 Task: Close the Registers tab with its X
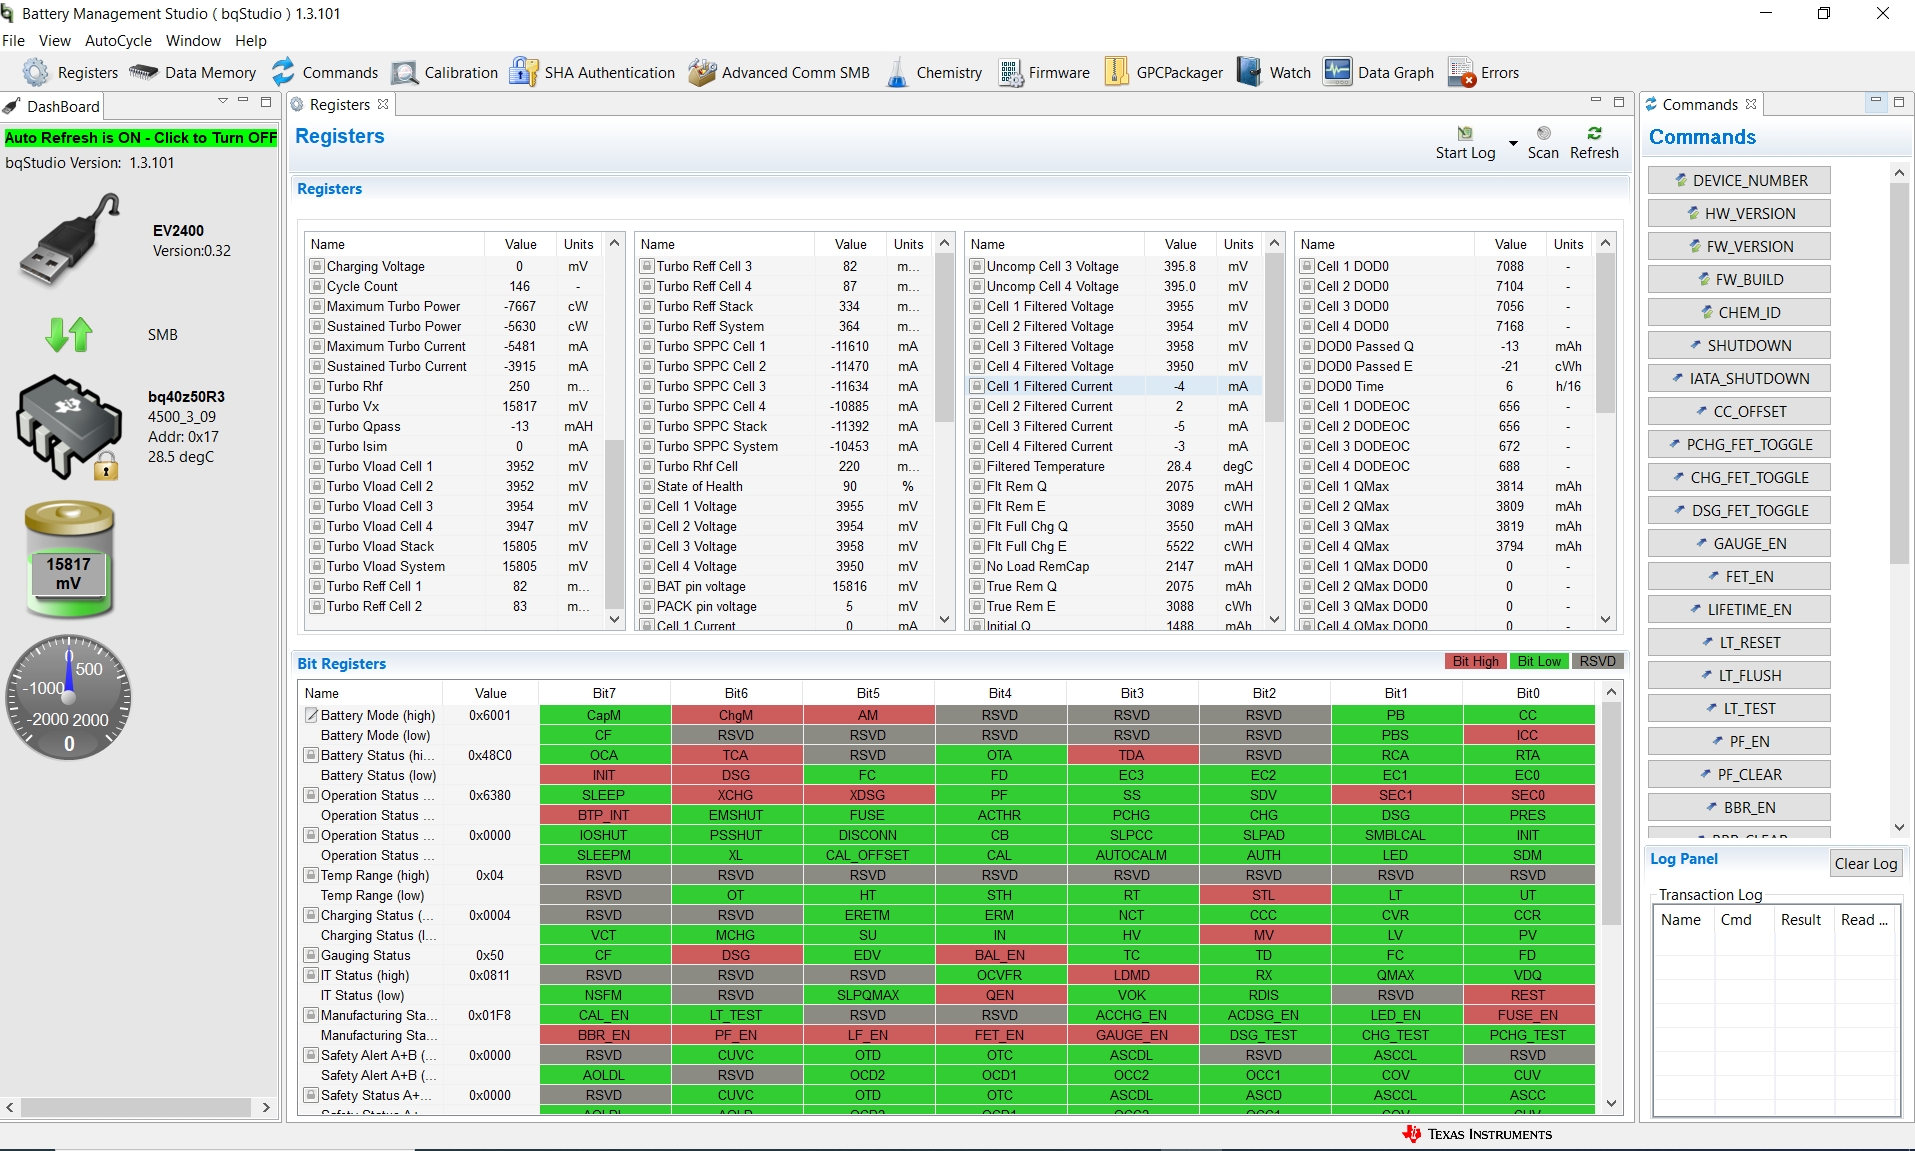tap(383, 104)
